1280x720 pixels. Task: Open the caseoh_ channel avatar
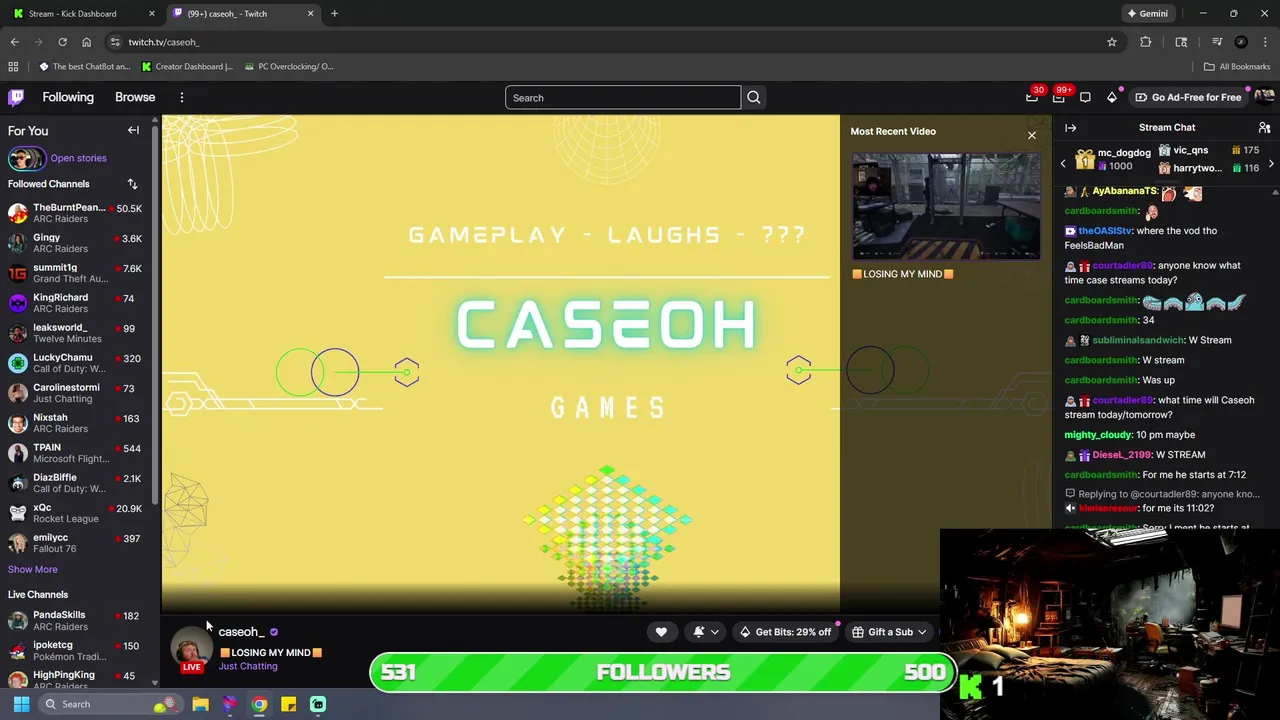[x=190, y=647]
